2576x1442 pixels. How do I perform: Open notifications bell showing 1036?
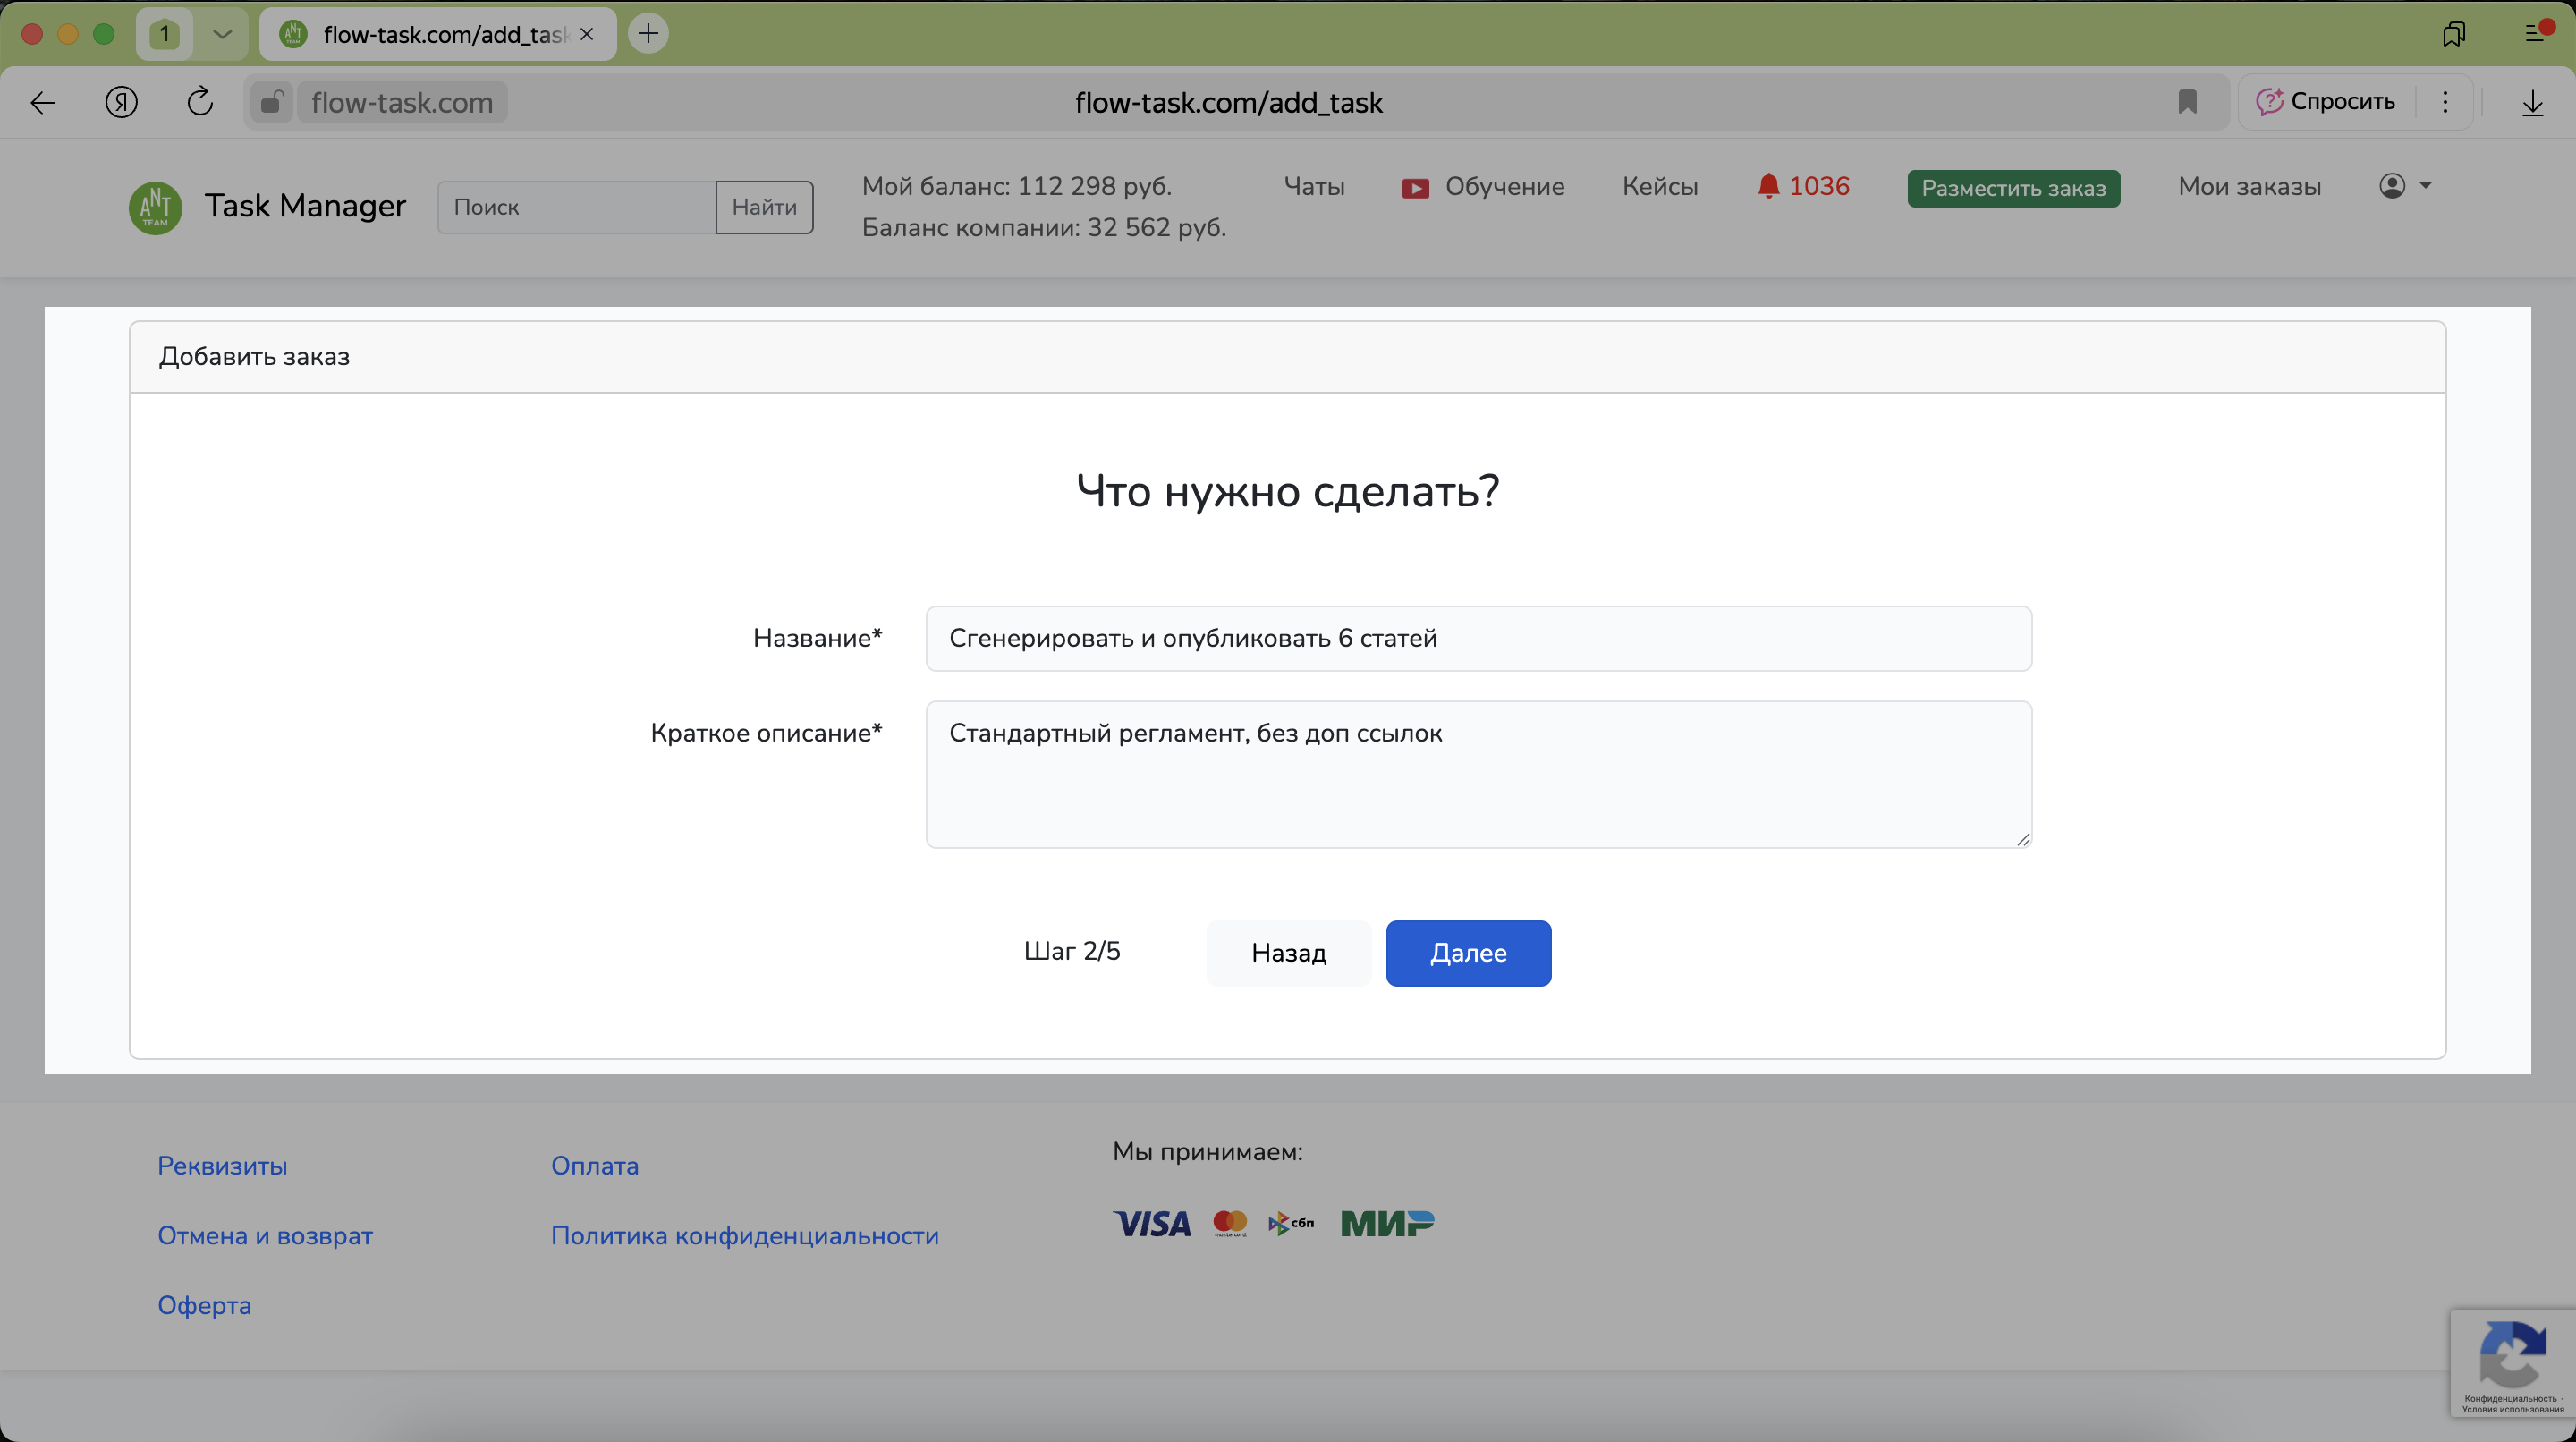tap(1803, 186)
